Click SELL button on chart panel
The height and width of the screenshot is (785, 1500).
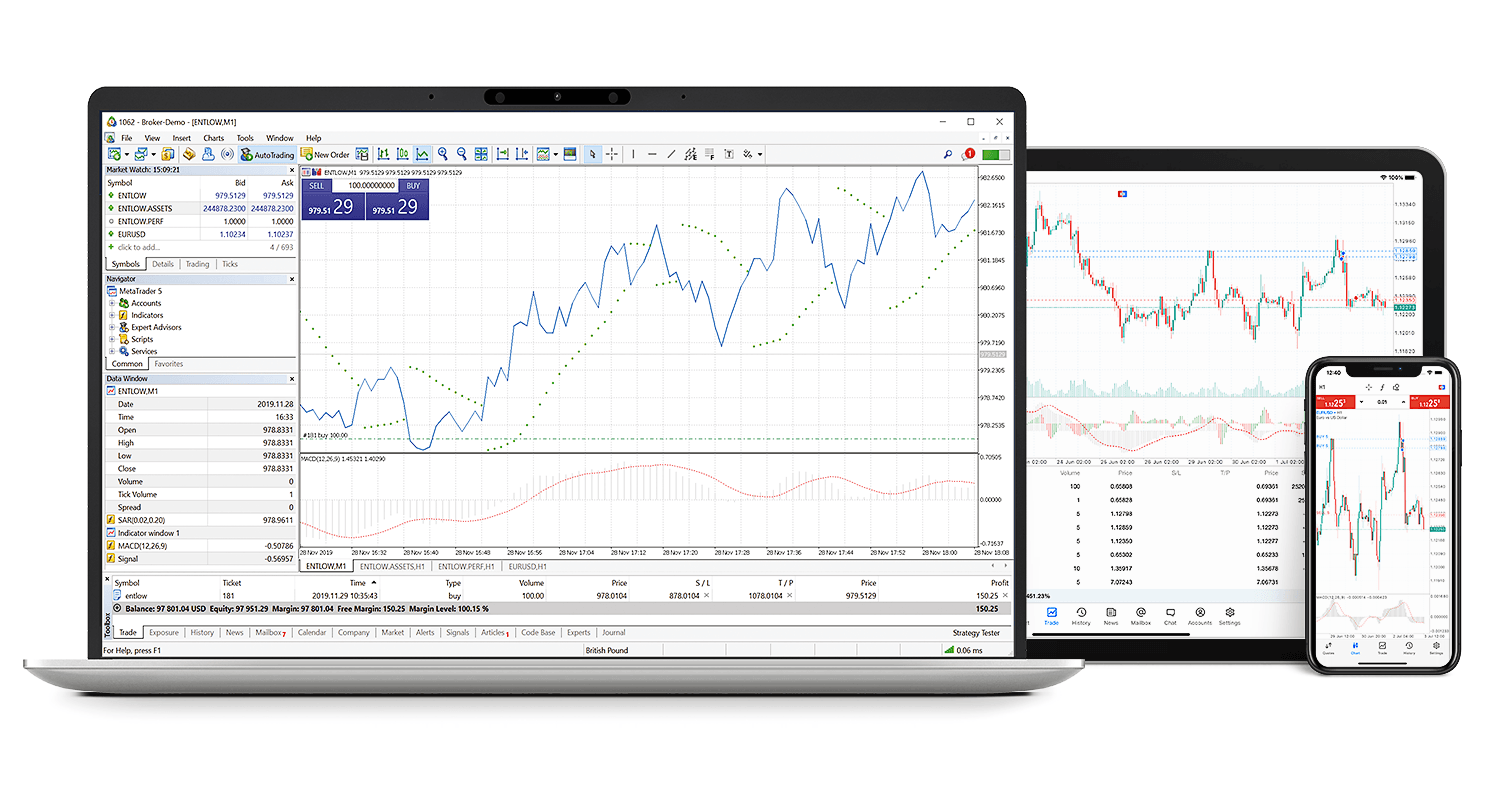click(x=317, y=186)
